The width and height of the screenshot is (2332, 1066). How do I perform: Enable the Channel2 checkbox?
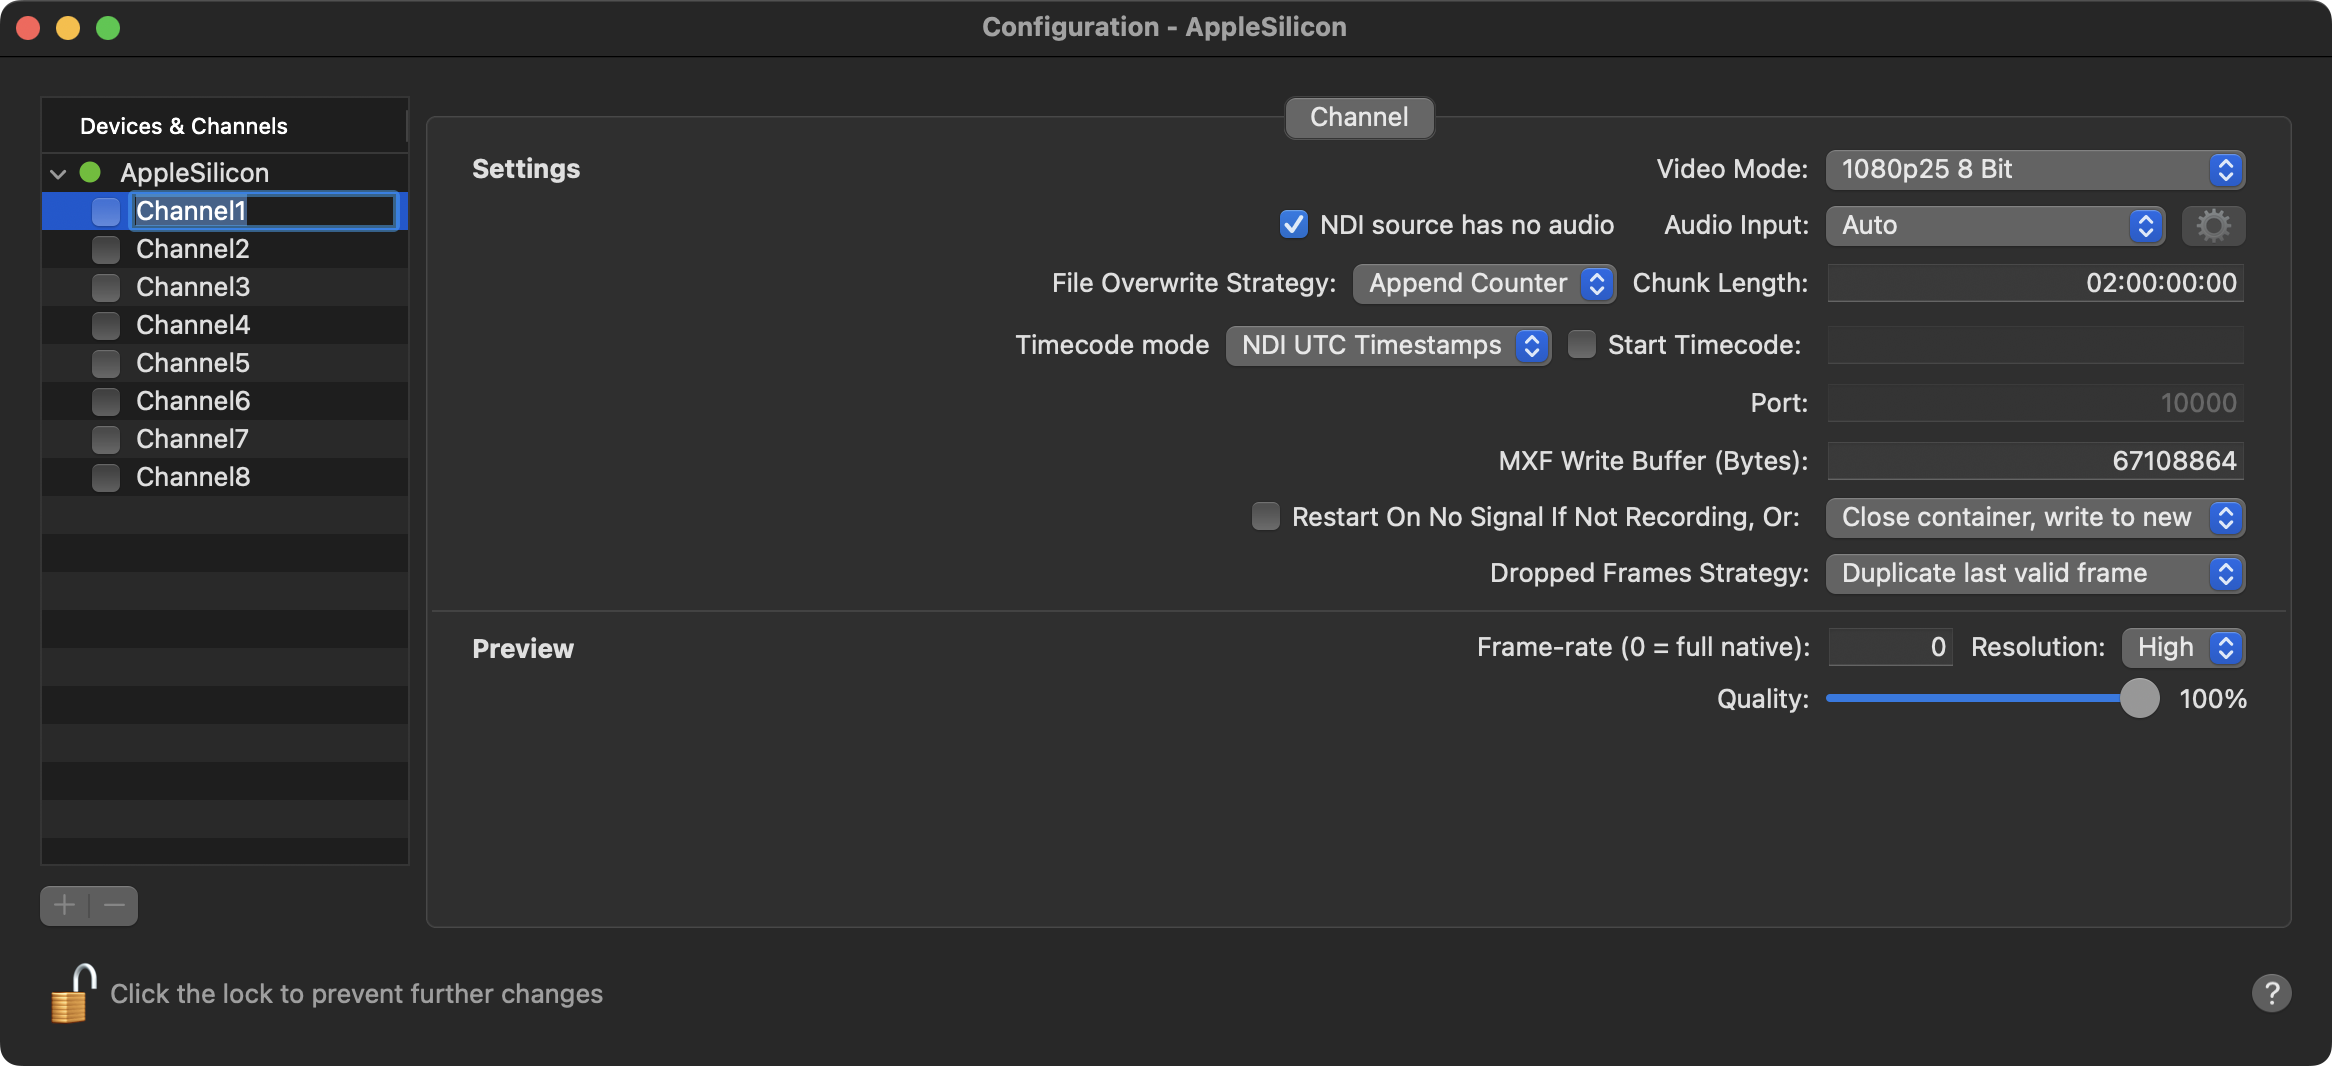tap(106, 249)
